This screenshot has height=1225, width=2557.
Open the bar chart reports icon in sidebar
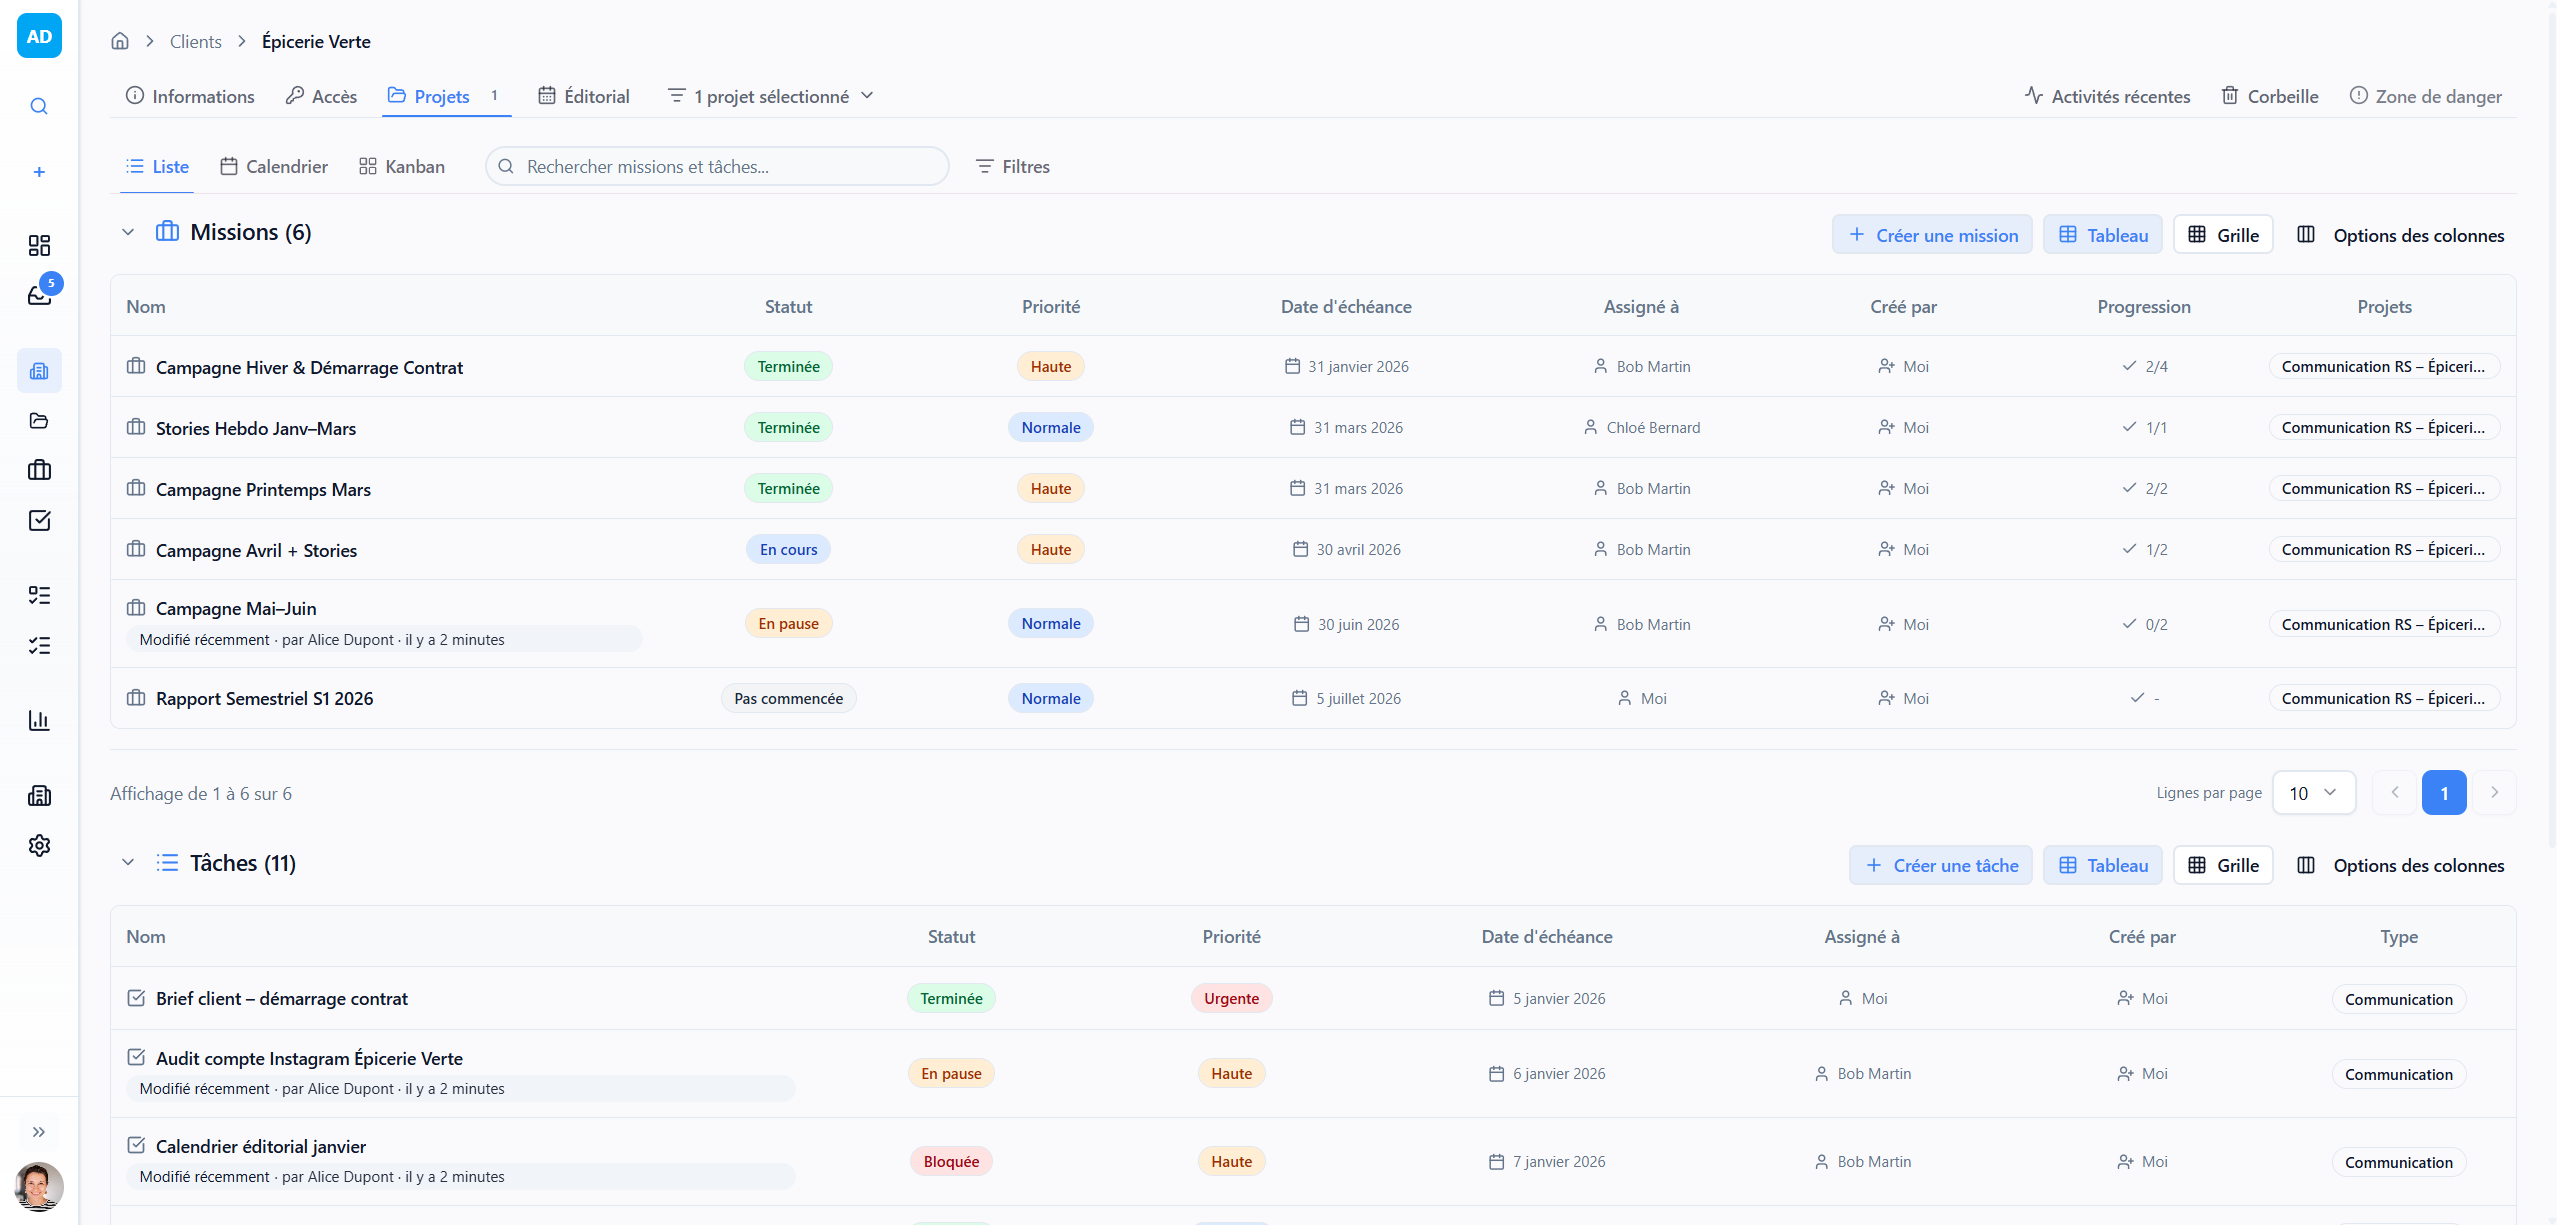point(39,720)
